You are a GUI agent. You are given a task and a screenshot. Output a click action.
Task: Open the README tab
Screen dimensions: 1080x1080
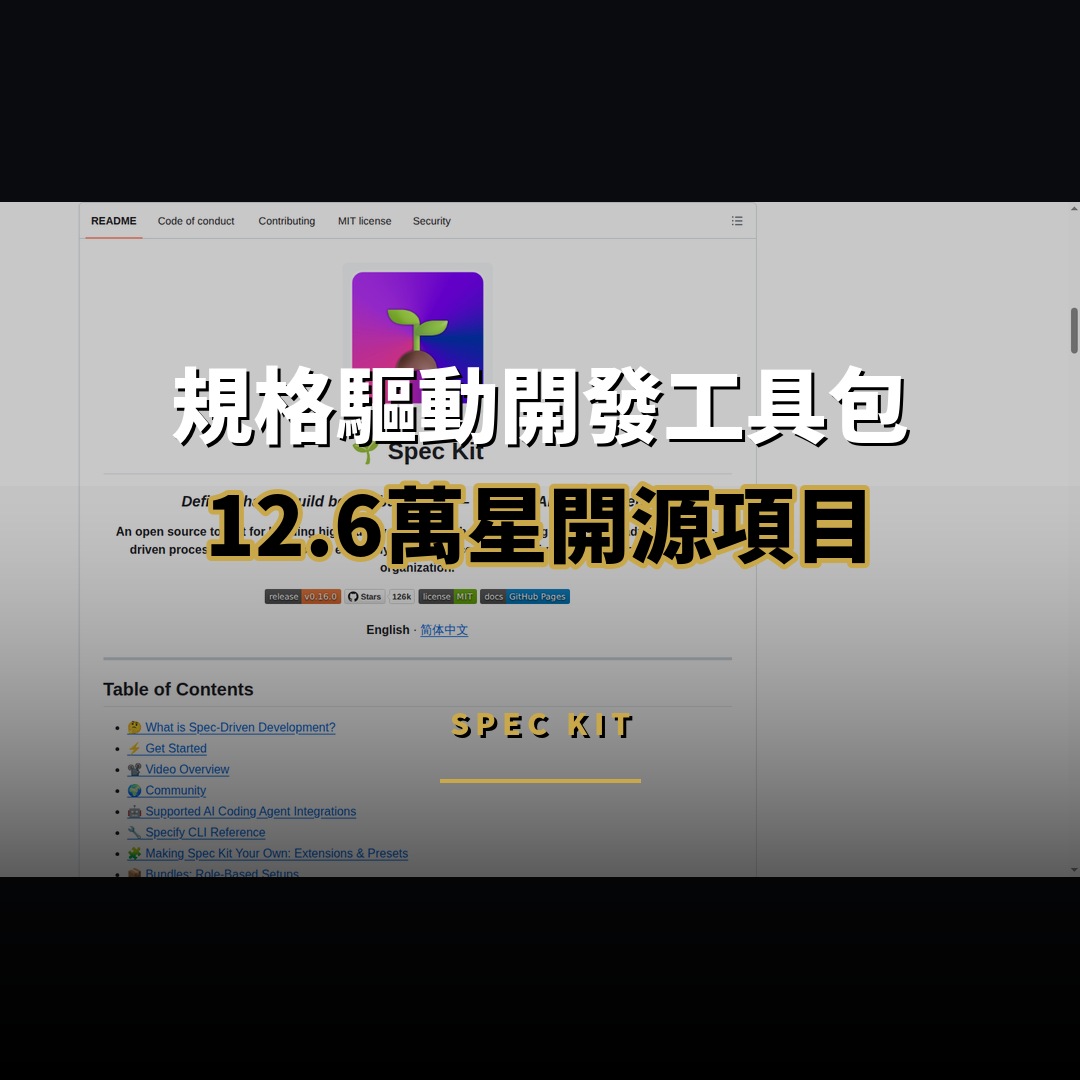[x=114, y=221]
